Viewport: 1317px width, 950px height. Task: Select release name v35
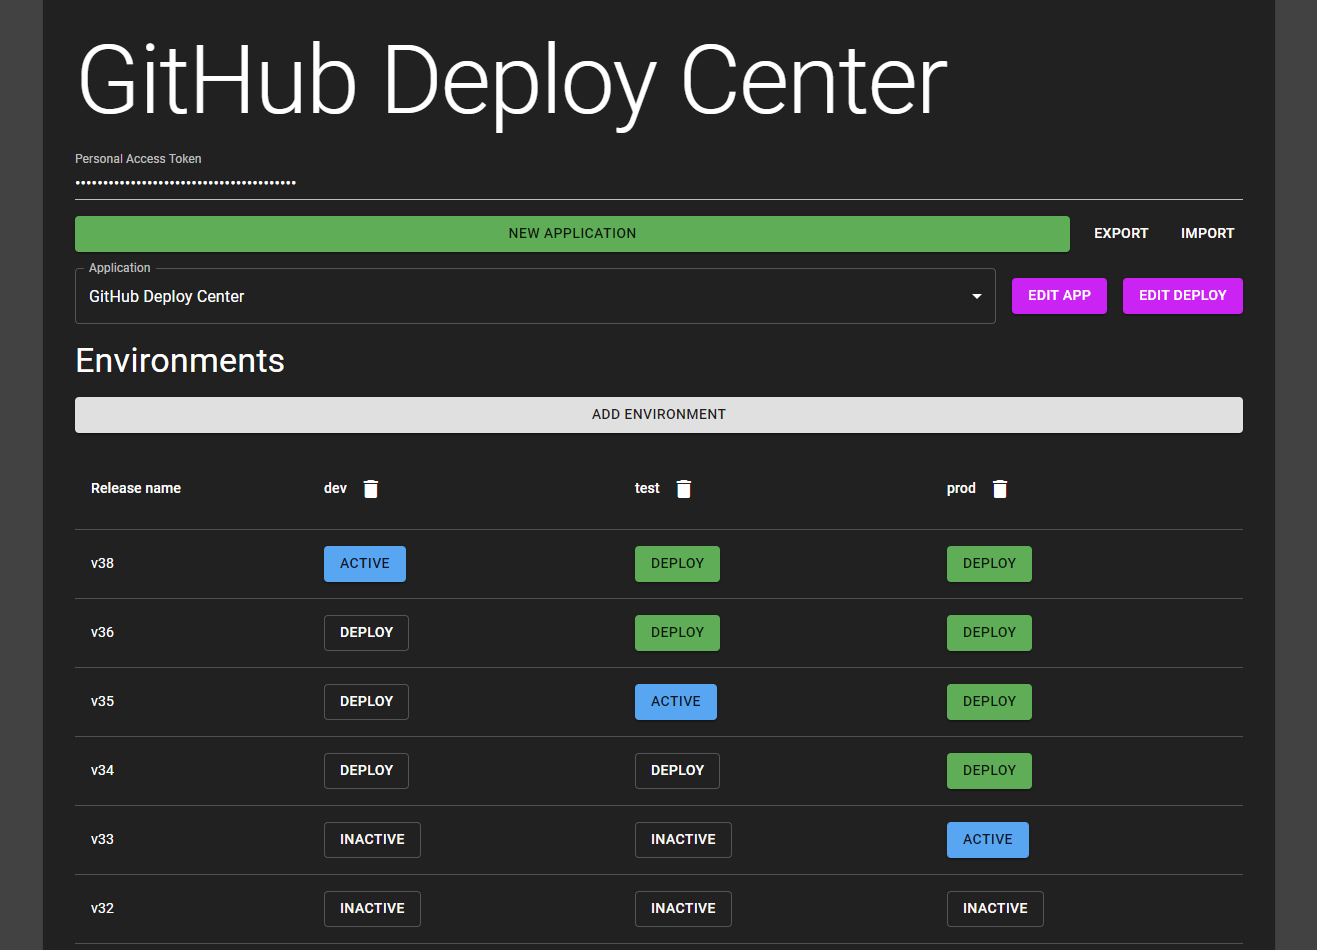click(x=102, y=702)
